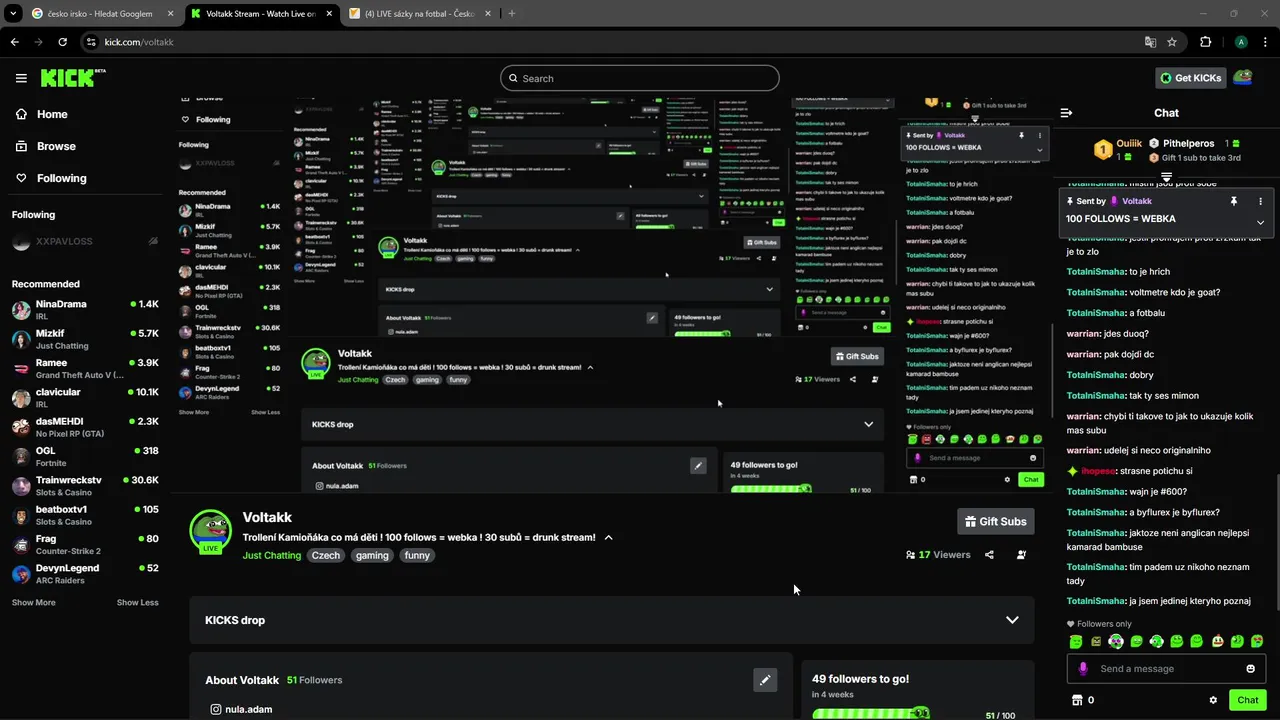Click Show More in Recommended
Image resolution: width=1280 pixels, height=720 pixels.
[x=33, y=602]
